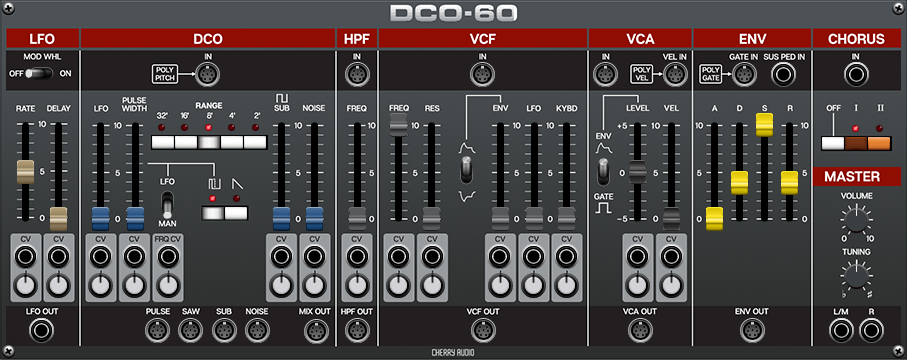This screenshot has width=907, height=360.
Task: Toggle the MOD WHL off/on switch
Action: click(x=40, y=74)
